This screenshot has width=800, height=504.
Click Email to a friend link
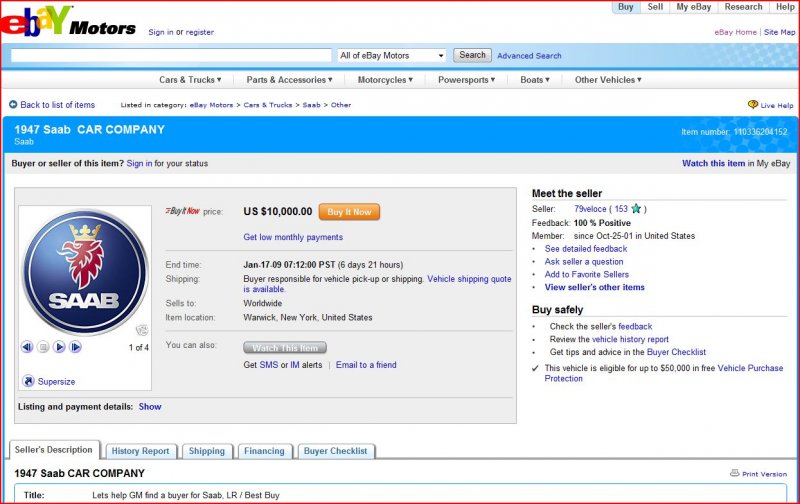[x=366, y=365]
